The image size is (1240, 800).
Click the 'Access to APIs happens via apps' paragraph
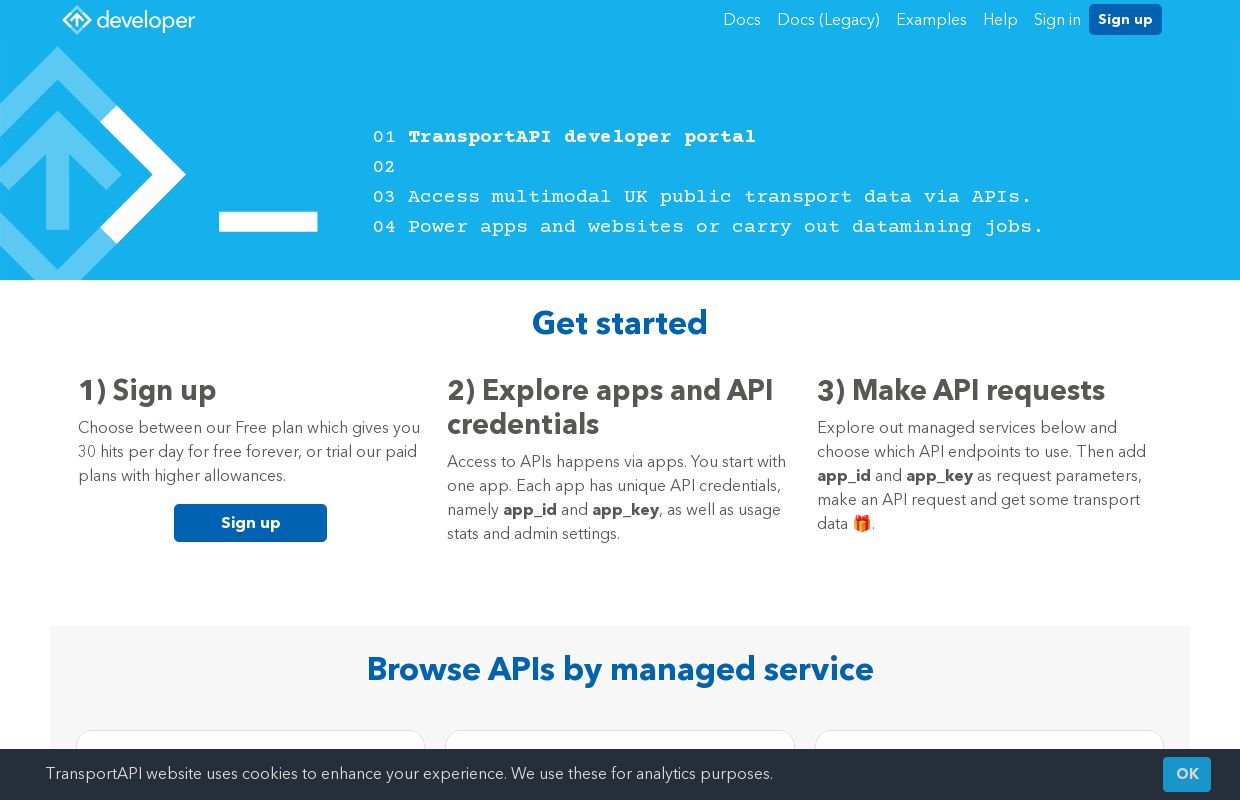pos(617,498)
